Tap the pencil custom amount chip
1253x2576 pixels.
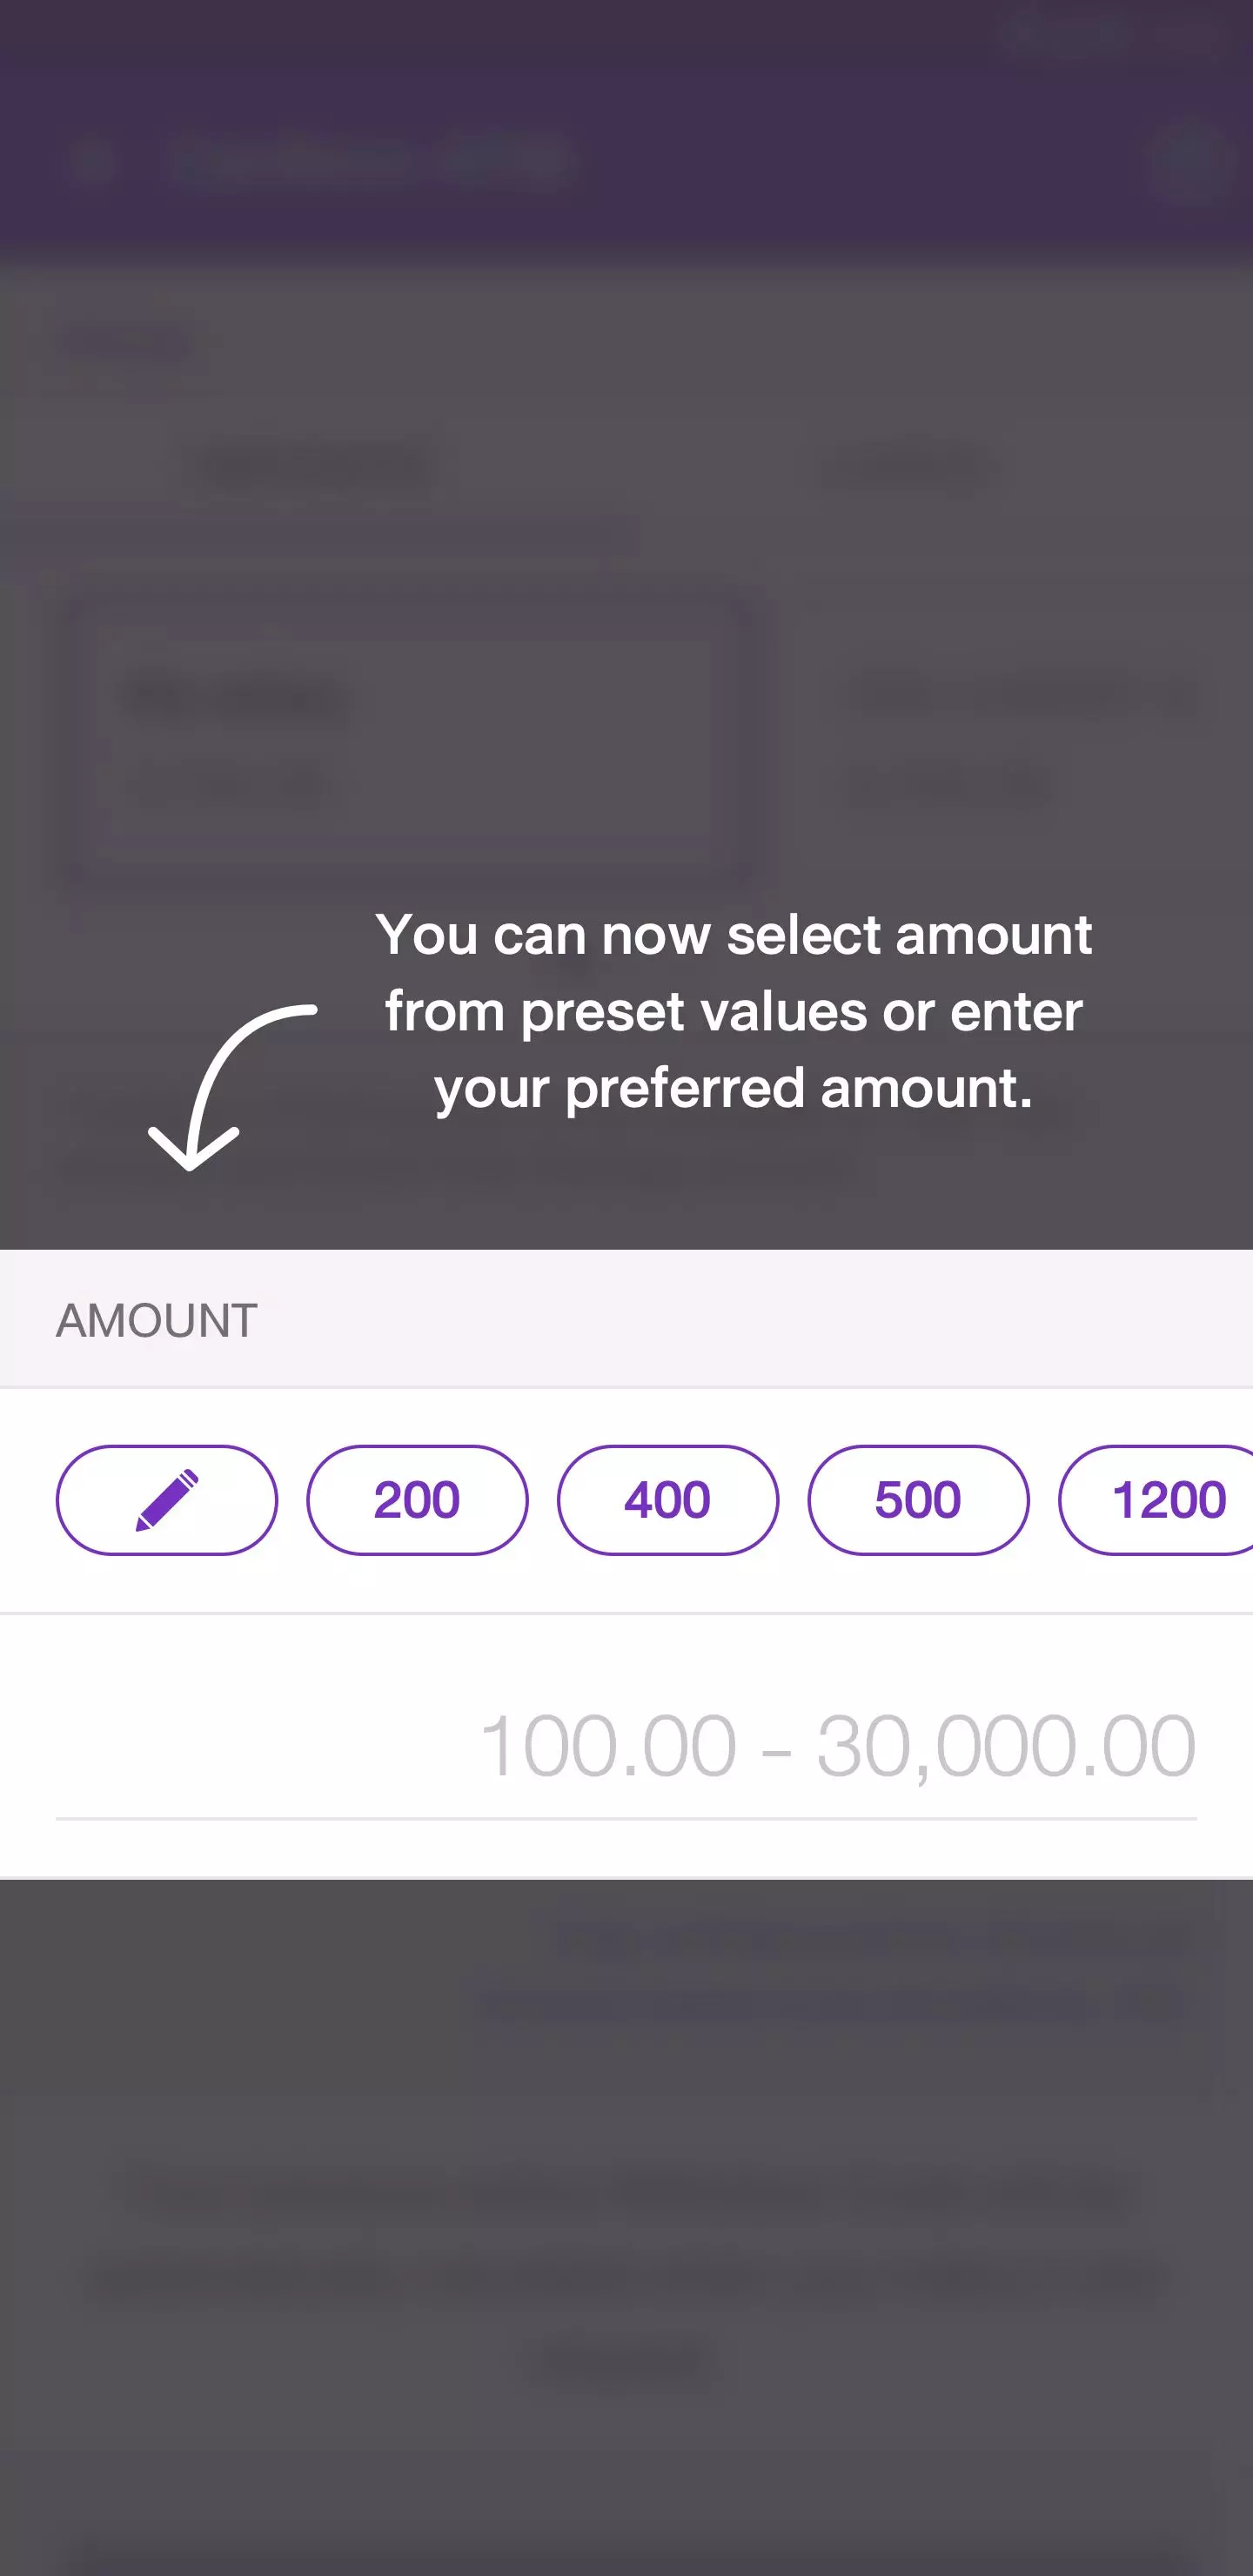pyautogui.click(x=166, y=1499)
